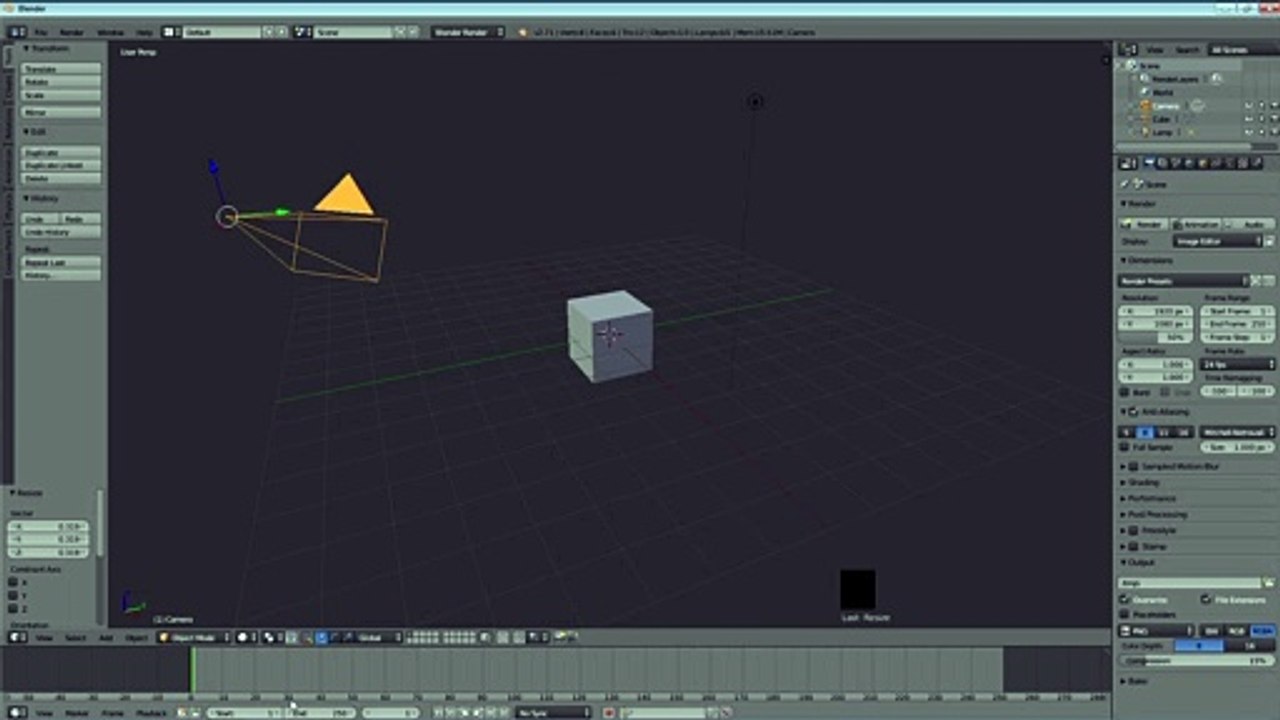Click the render properties tab icon
The width and height of the screenshot is (1280, 720).
click(x=1149, y=163)
